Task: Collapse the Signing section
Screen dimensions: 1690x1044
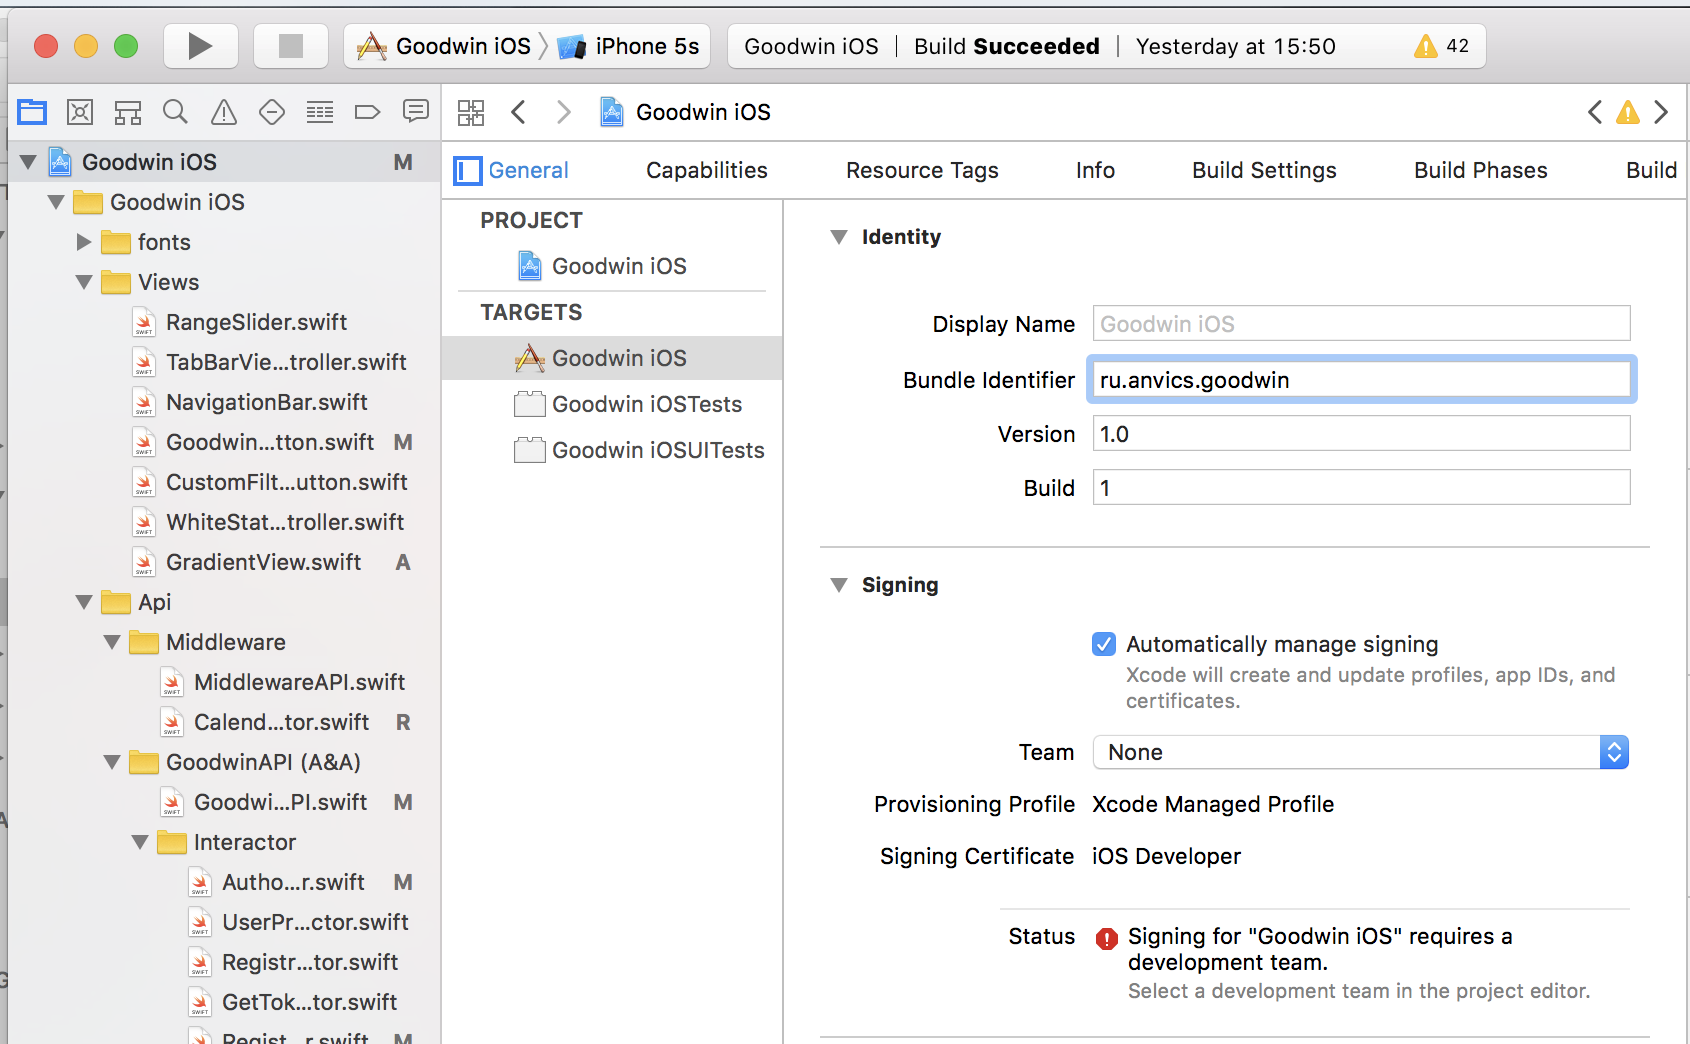Action: pyautogui.click(x=839, y=585)
